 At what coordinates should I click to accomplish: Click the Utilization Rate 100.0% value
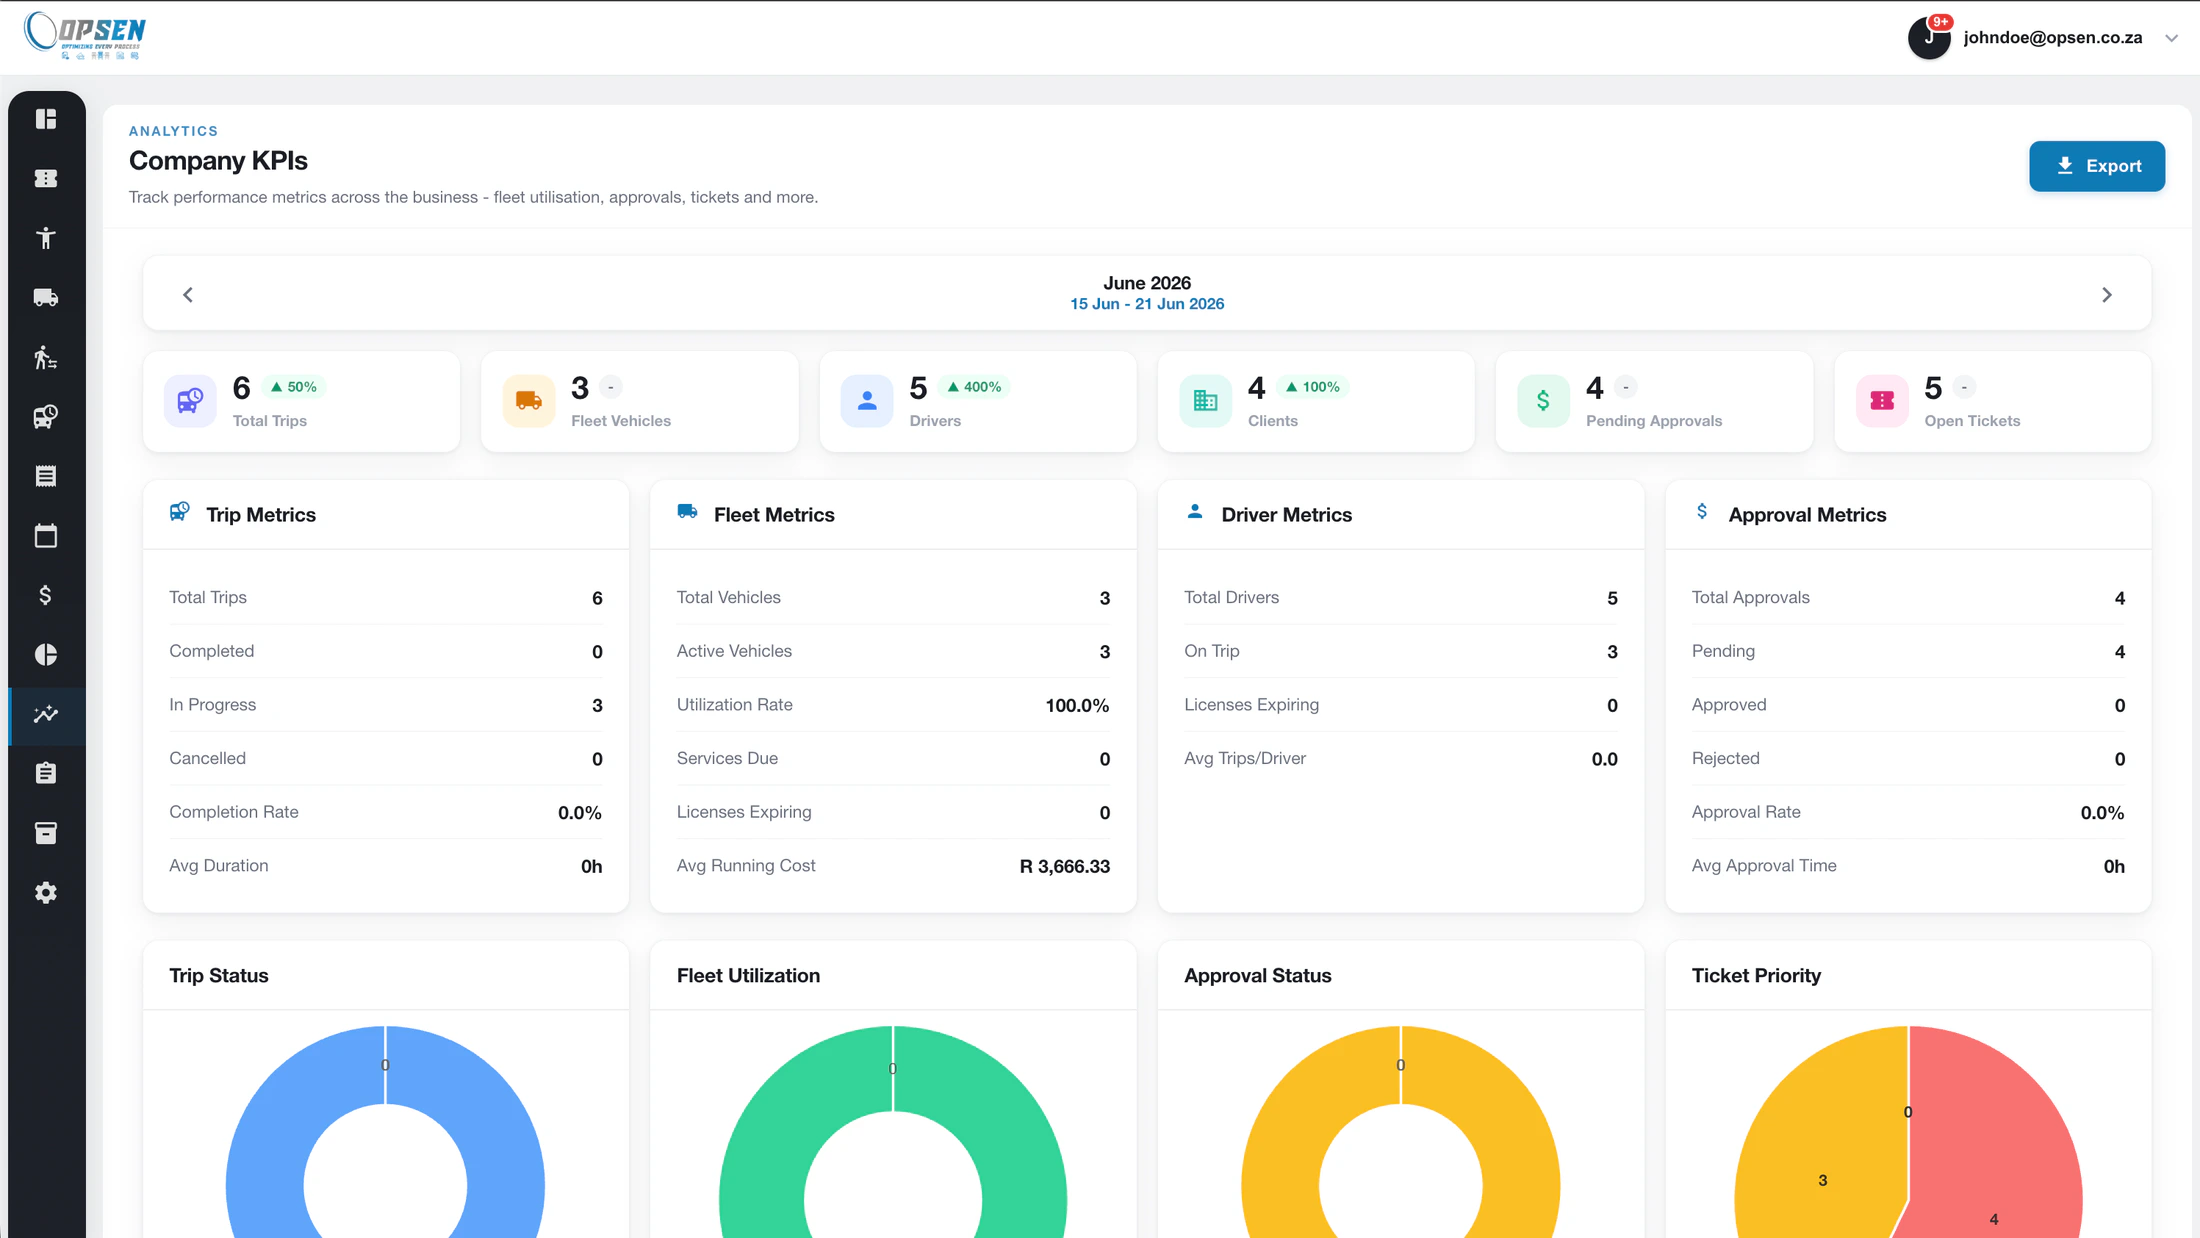(1077, 705)
